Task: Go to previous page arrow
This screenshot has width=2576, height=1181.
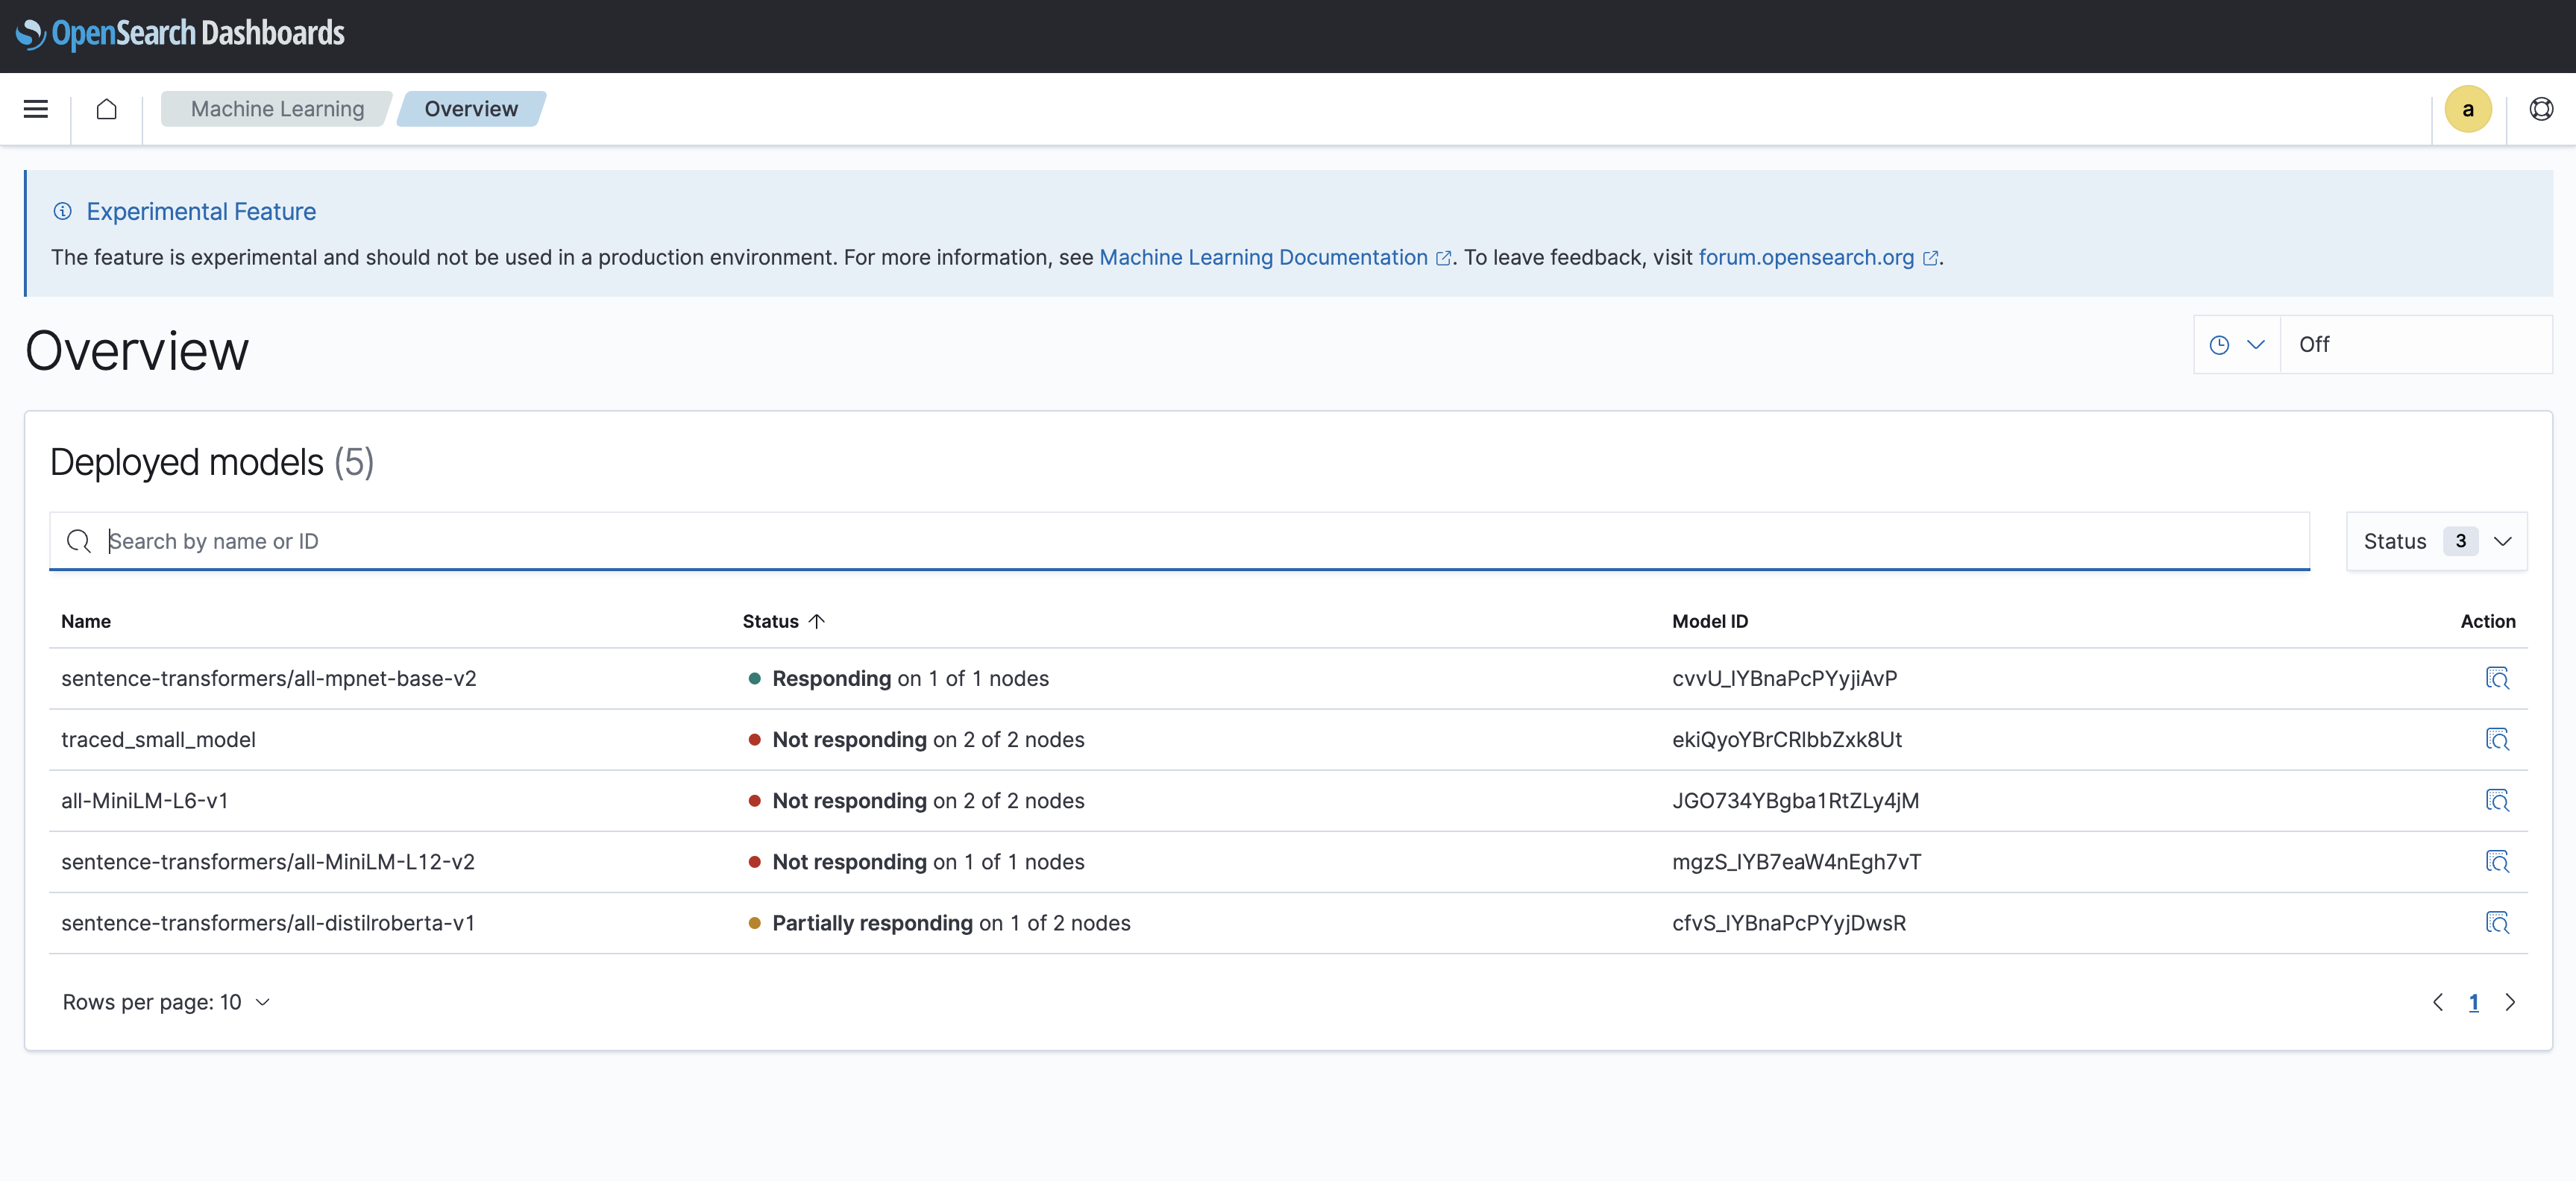Action: (2437, 1002)
